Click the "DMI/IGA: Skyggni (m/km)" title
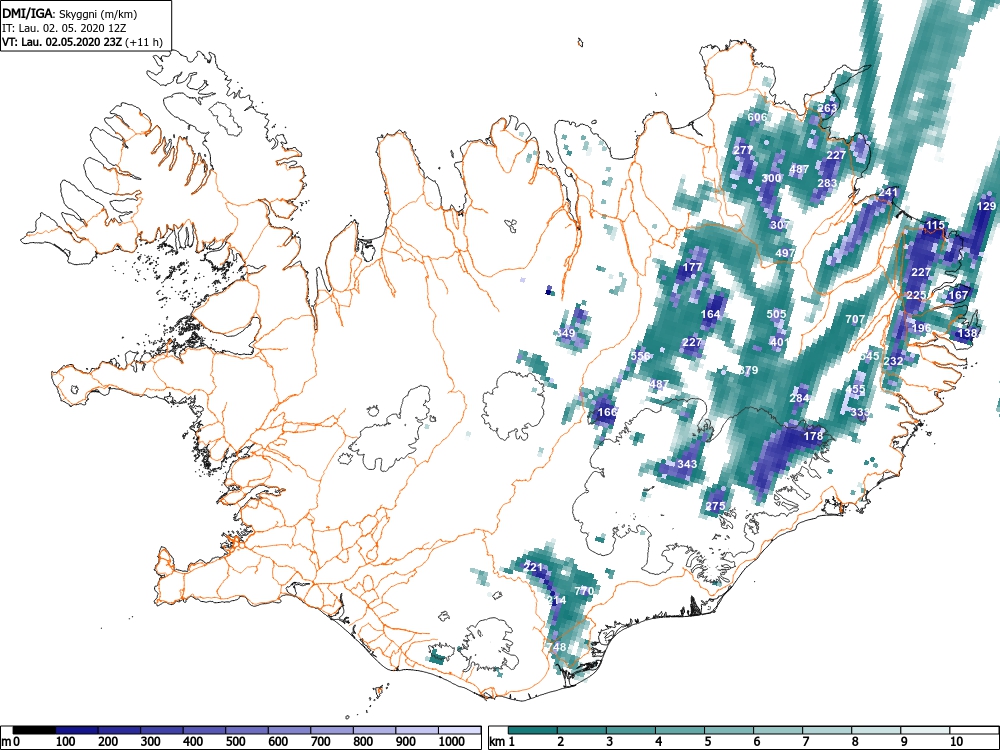1000x750 pixels. (x=70, y=13)
